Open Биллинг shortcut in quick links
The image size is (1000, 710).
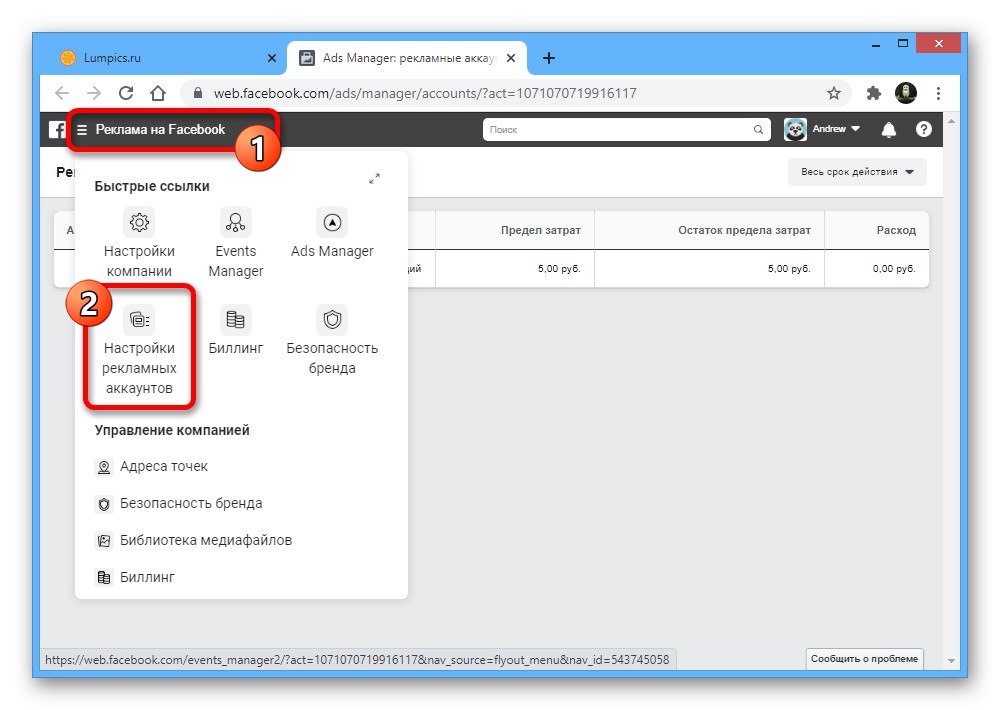[235, 330]
